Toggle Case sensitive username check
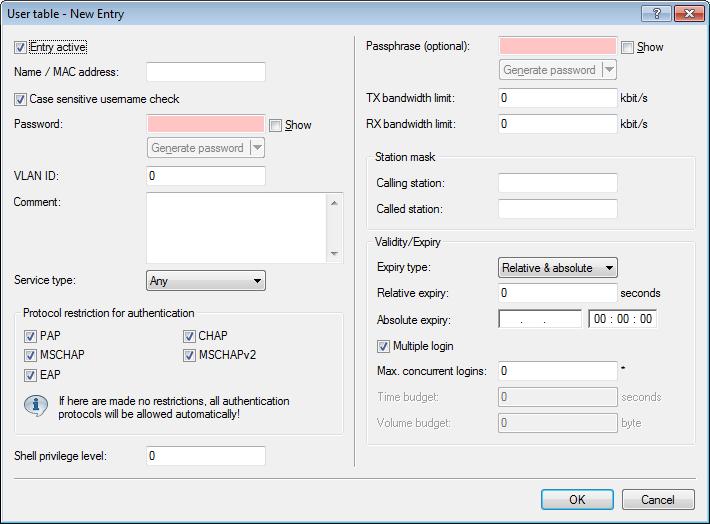710x524 pixels. [x=21, y=99]
